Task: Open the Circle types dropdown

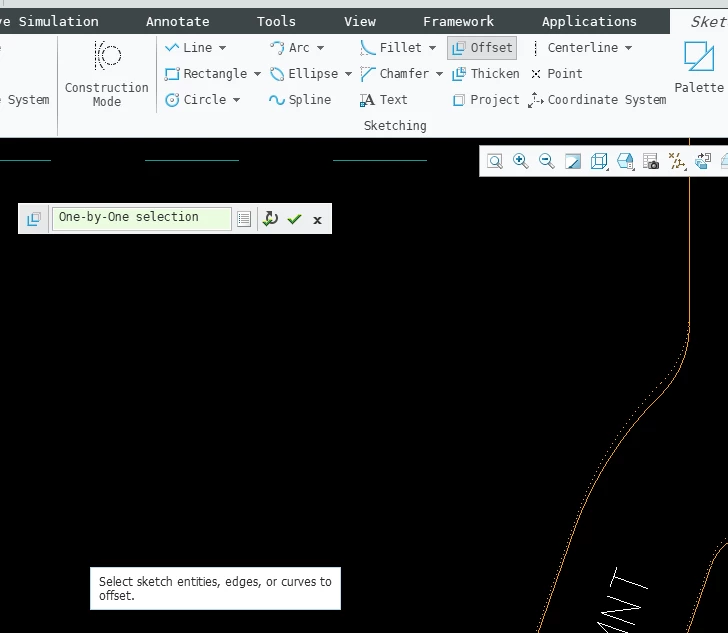Action: pyautogui.click(x=236, y=100)
